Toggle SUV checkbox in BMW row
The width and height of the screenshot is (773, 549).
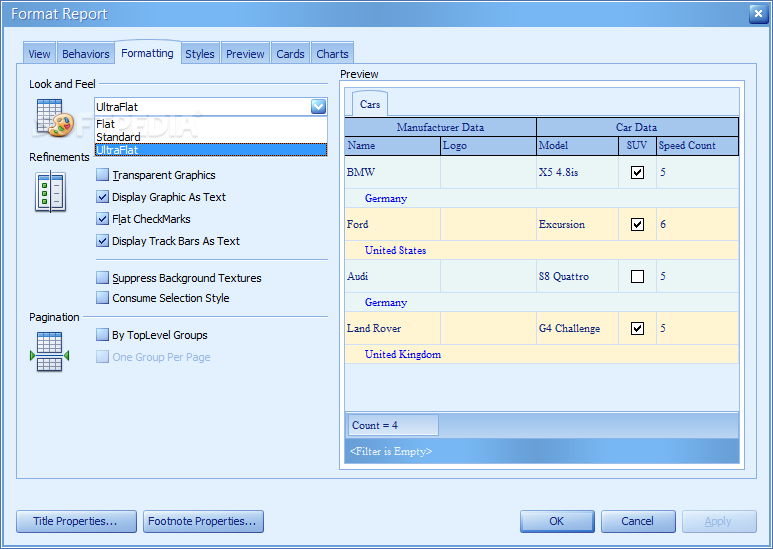tap(637, 172)
